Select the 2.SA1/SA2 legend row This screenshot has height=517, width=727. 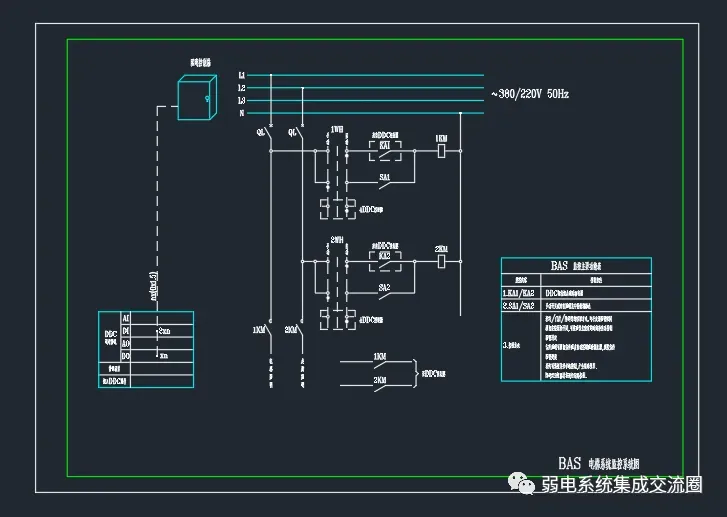(576, 306)
